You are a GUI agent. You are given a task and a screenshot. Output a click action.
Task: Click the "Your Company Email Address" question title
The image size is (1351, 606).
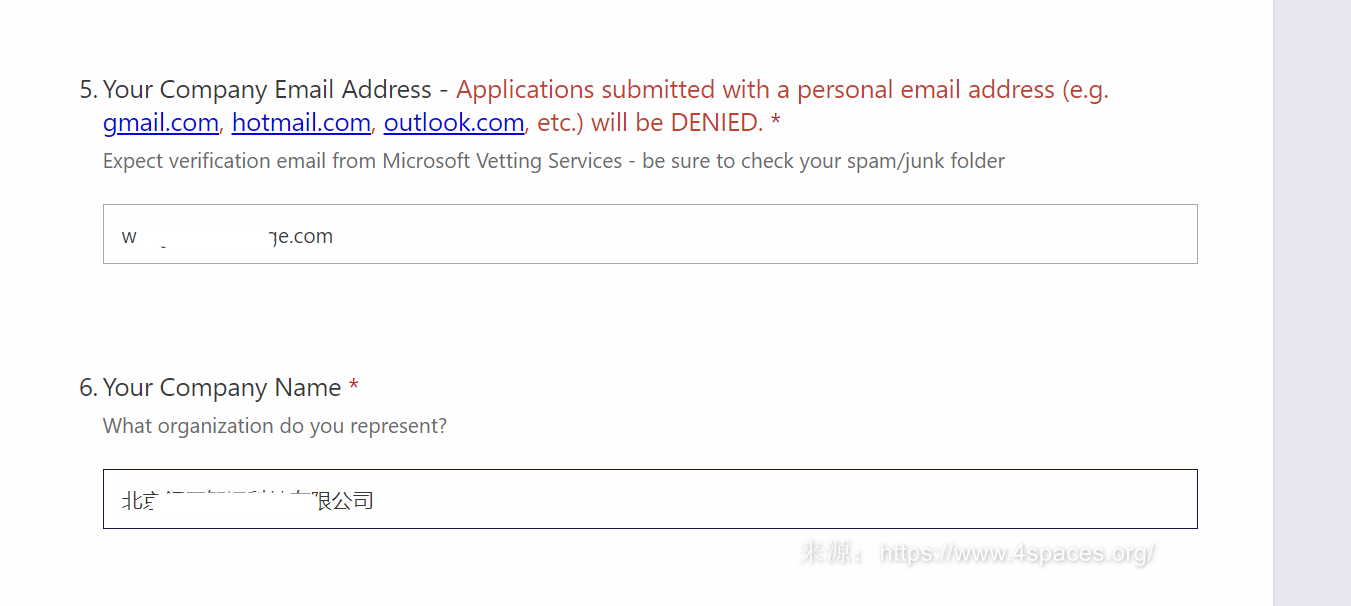pos(267,90)
